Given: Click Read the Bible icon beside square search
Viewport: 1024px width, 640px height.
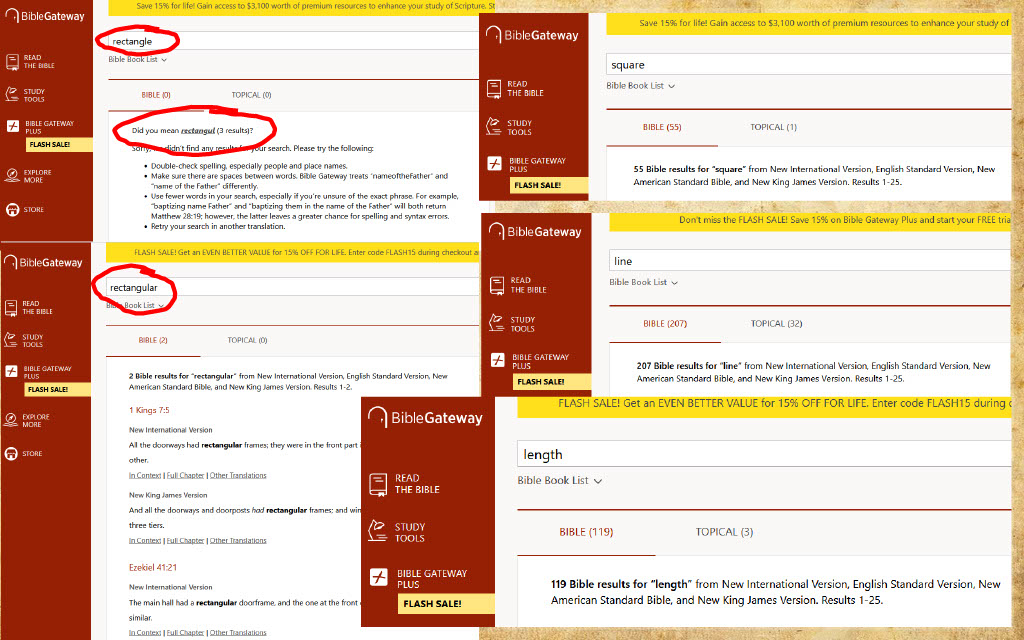Looking at the screenshot, I should (x=494, y=88).
